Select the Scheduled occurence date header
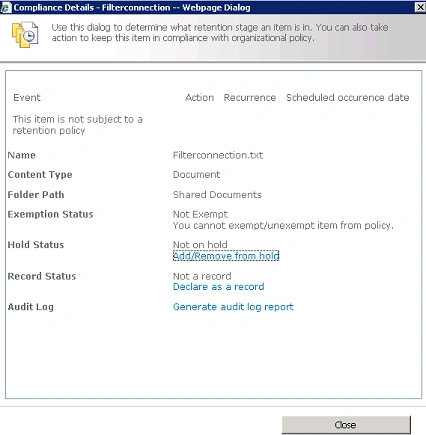Viewport: 426px width, 435px height. coord(347,98)
